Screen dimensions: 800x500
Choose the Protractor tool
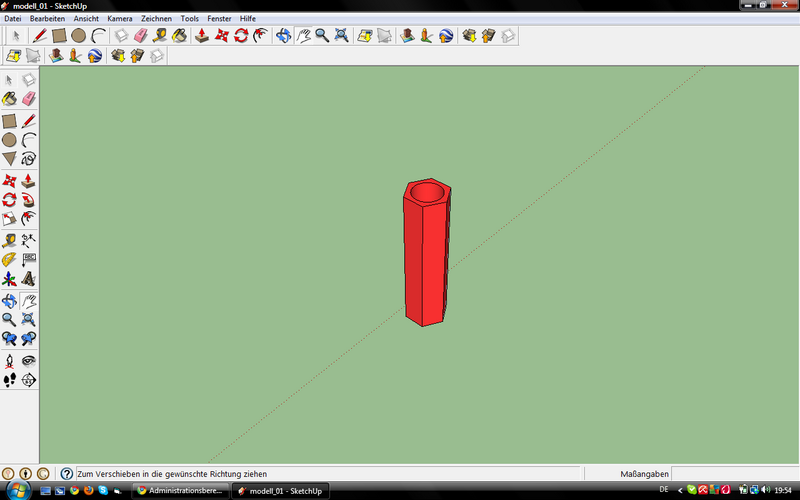[x=9, y=259]
